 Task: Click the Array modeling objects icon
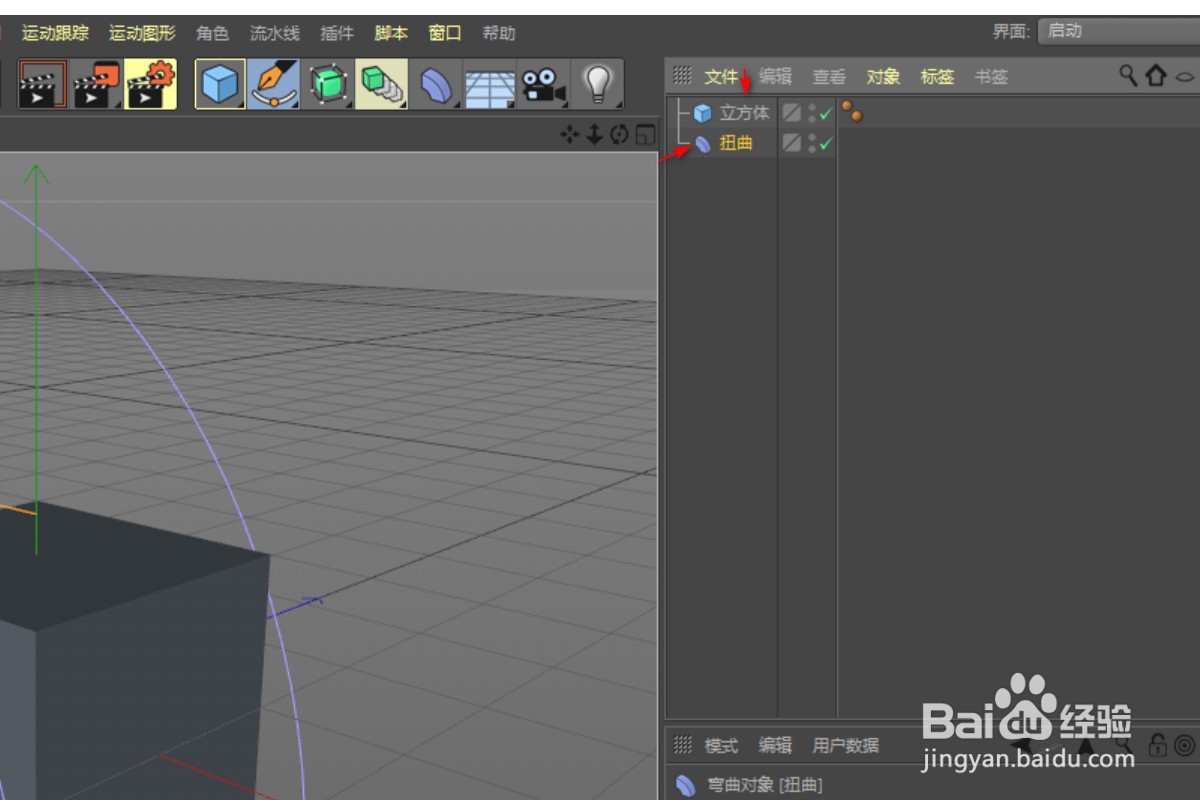[x=381, y=84]
